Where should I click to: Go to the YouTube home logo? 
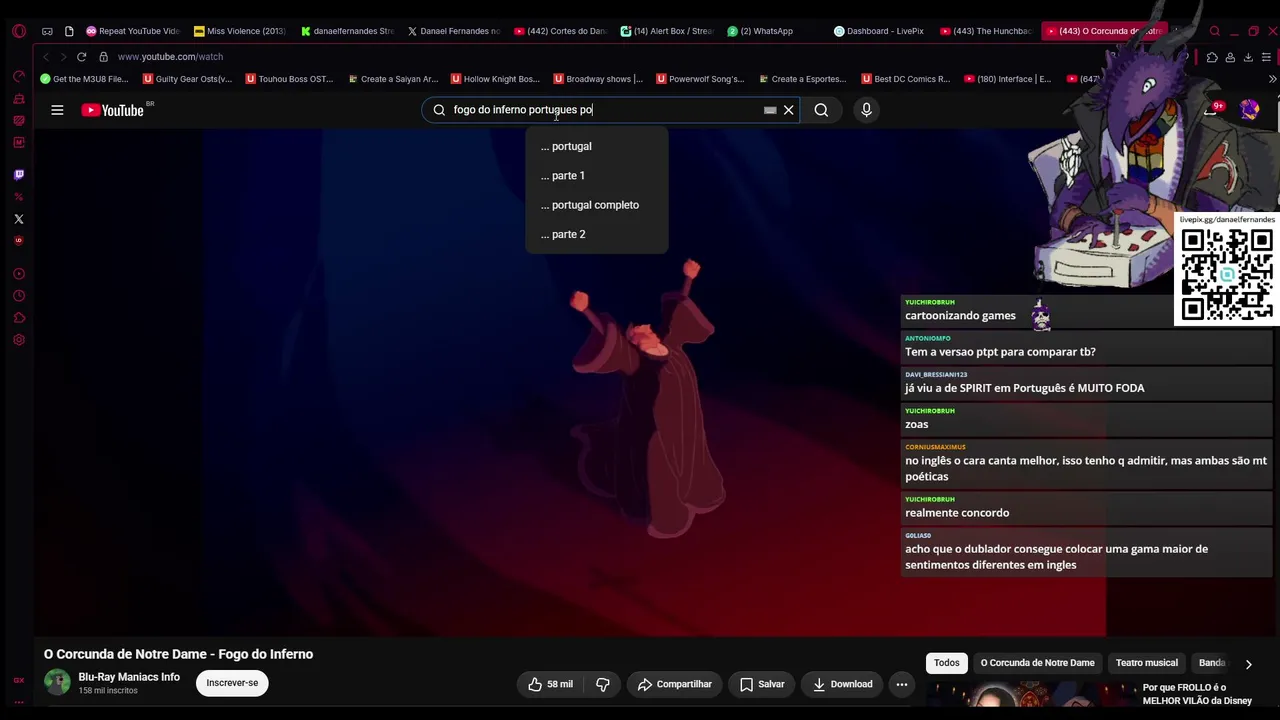(x=114, y=110)
